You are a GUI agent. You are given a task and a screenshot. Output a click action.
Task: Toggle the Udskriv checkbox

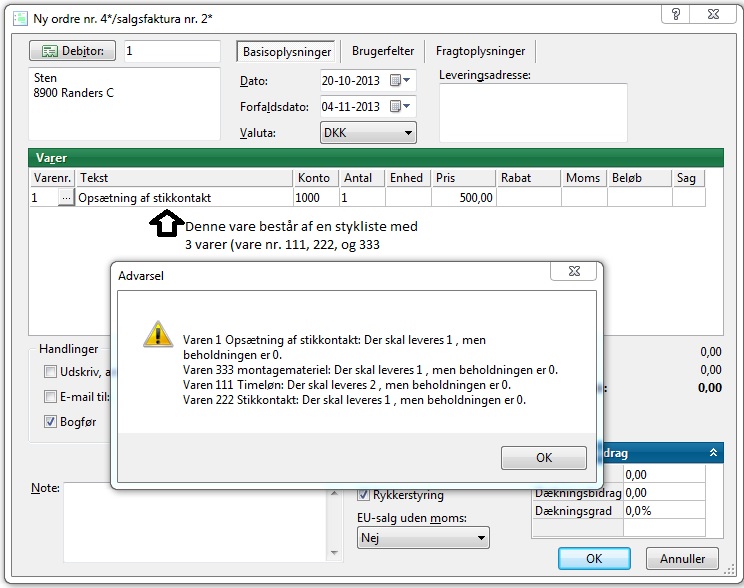coord(50,372)
